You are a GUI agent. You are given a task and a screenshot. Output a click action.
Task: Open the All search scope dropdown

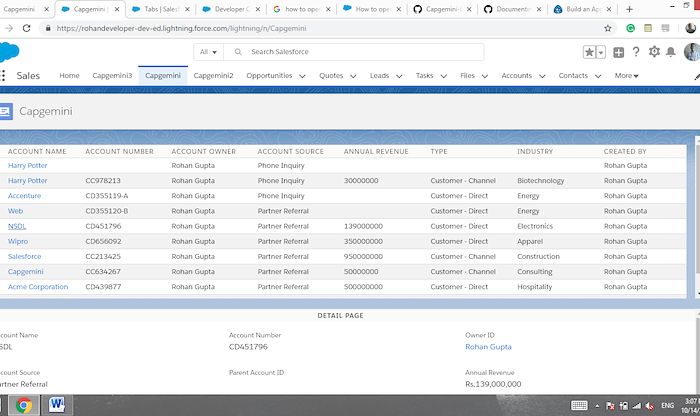coord(208,52)
